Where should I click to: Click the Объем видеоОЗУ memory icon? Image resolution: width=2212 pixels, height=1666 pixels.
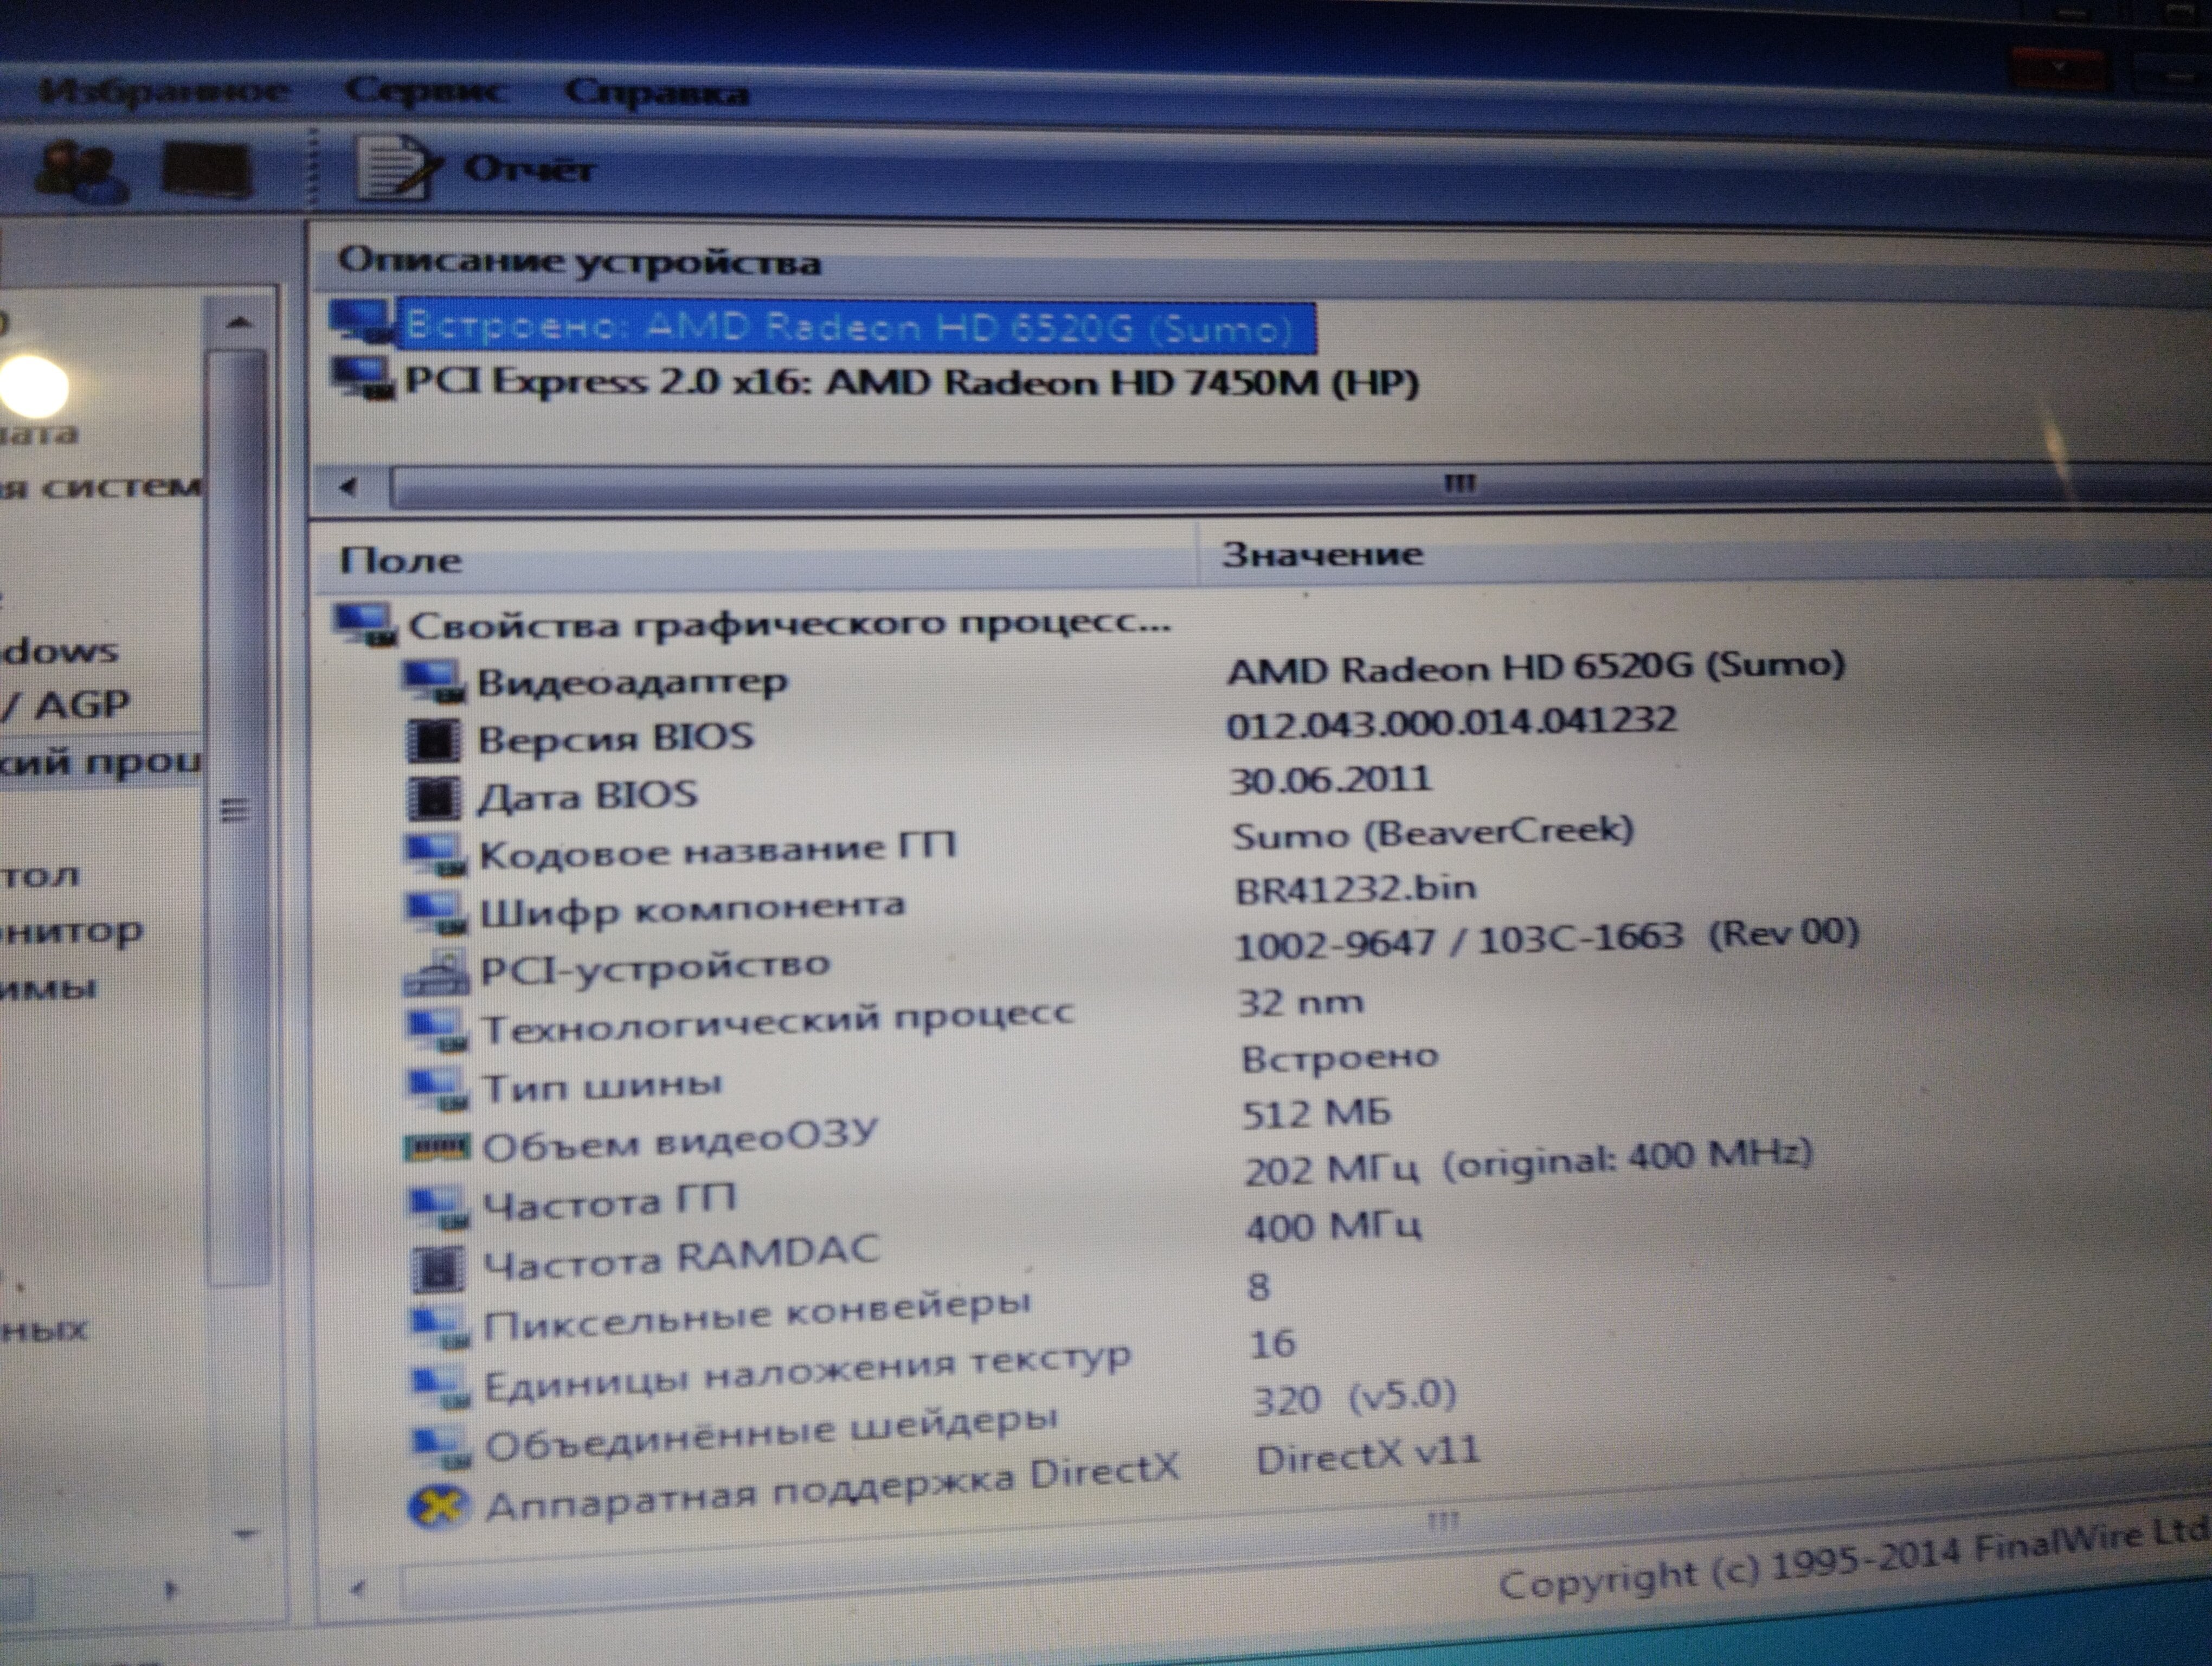[437, 1146]
